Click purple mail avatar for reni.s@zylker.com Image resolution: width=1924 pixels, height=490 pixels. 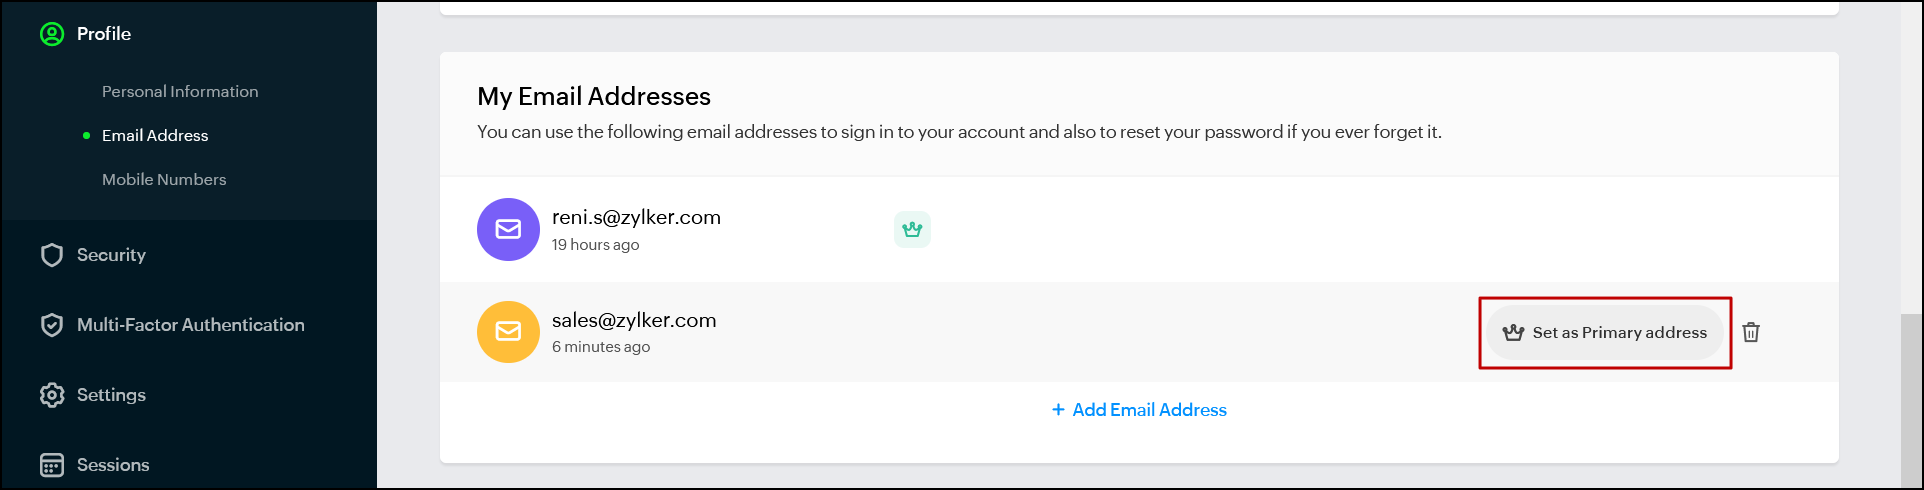coord(508,229)
